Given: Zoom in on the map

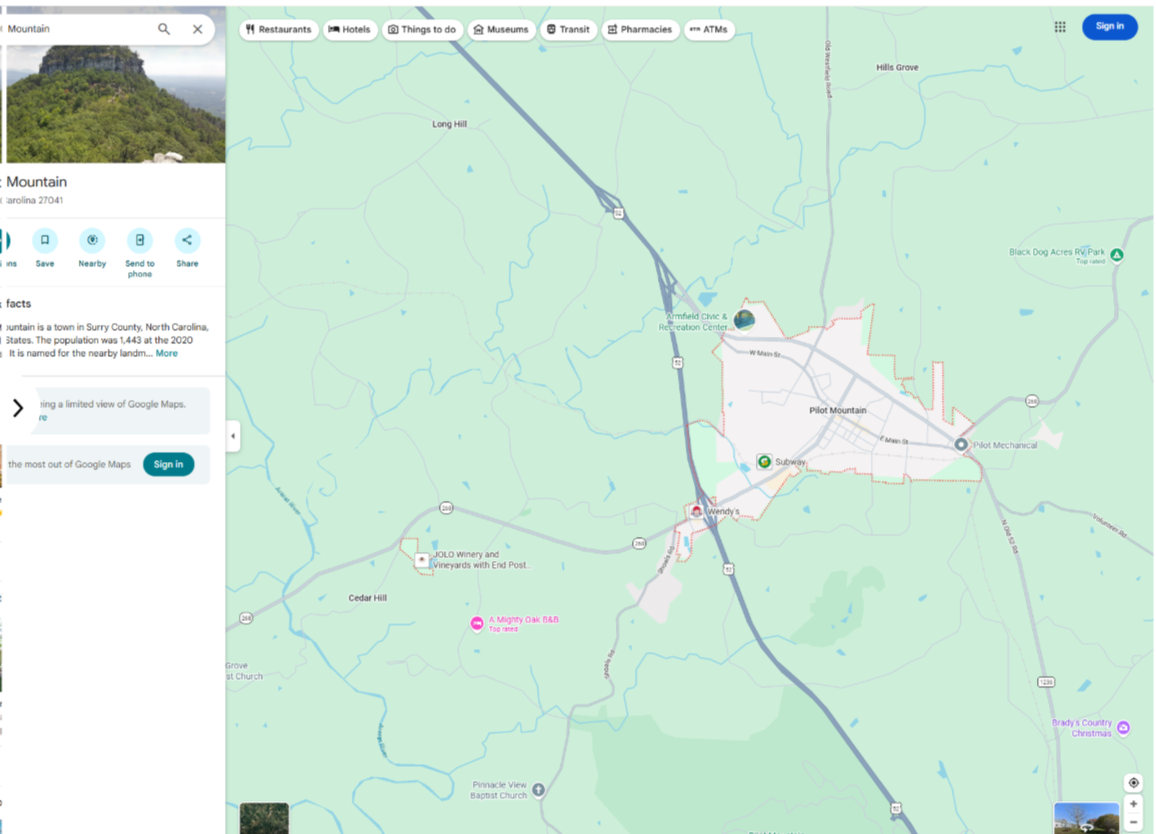Looking at the screenshot, I should pos(1133,804).
